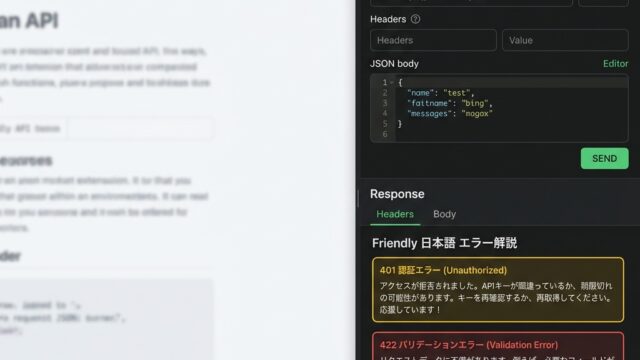640x360 pixels.
Task: Click the Friendly 日本語 エラー解説 heading
Action: pos(444,243)
